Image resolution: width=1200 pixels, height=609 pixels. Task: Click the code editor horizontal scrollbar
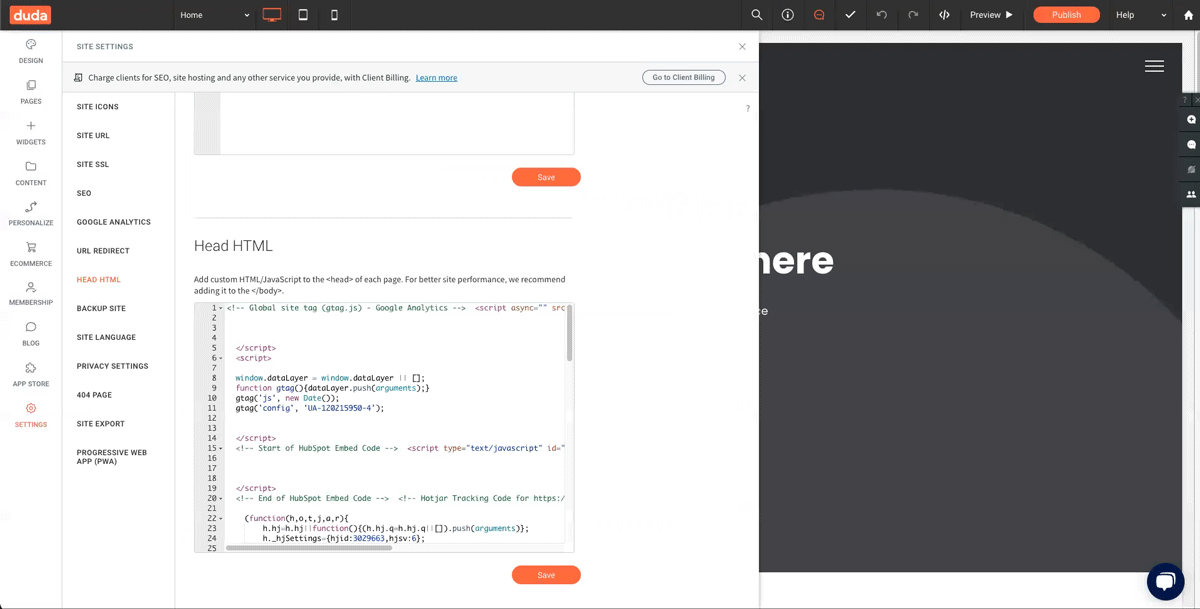309,548
